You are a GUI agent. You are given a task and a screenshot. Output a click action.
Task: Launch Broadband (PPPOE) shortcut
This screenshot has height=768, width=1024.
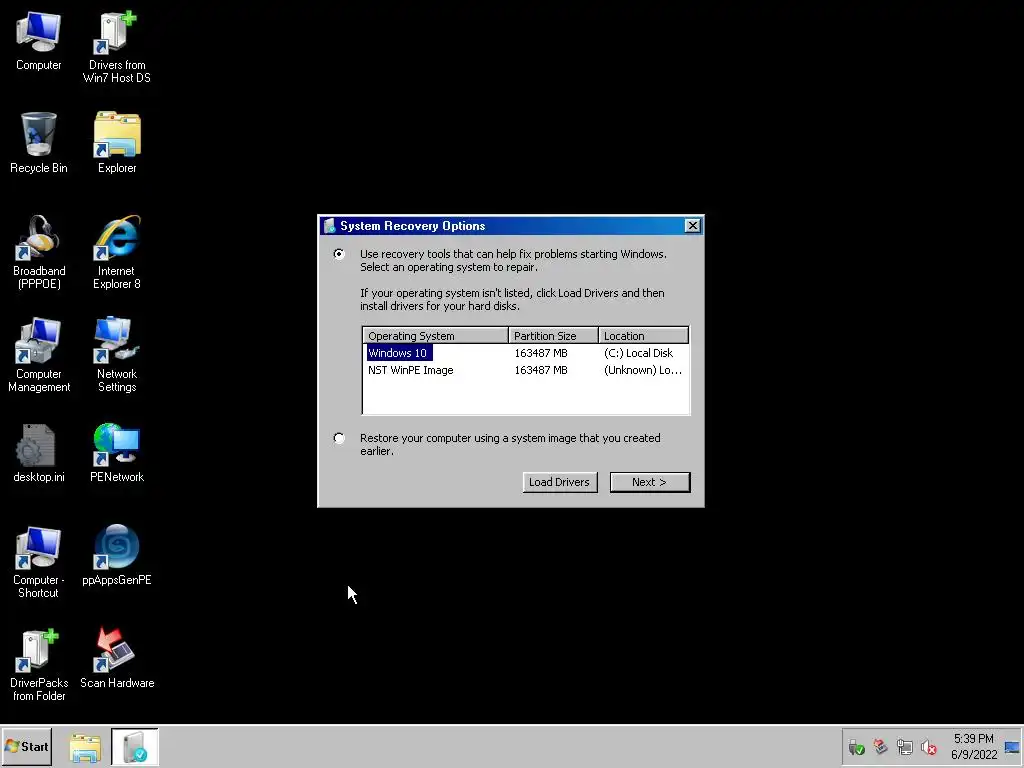coord(39,252)
